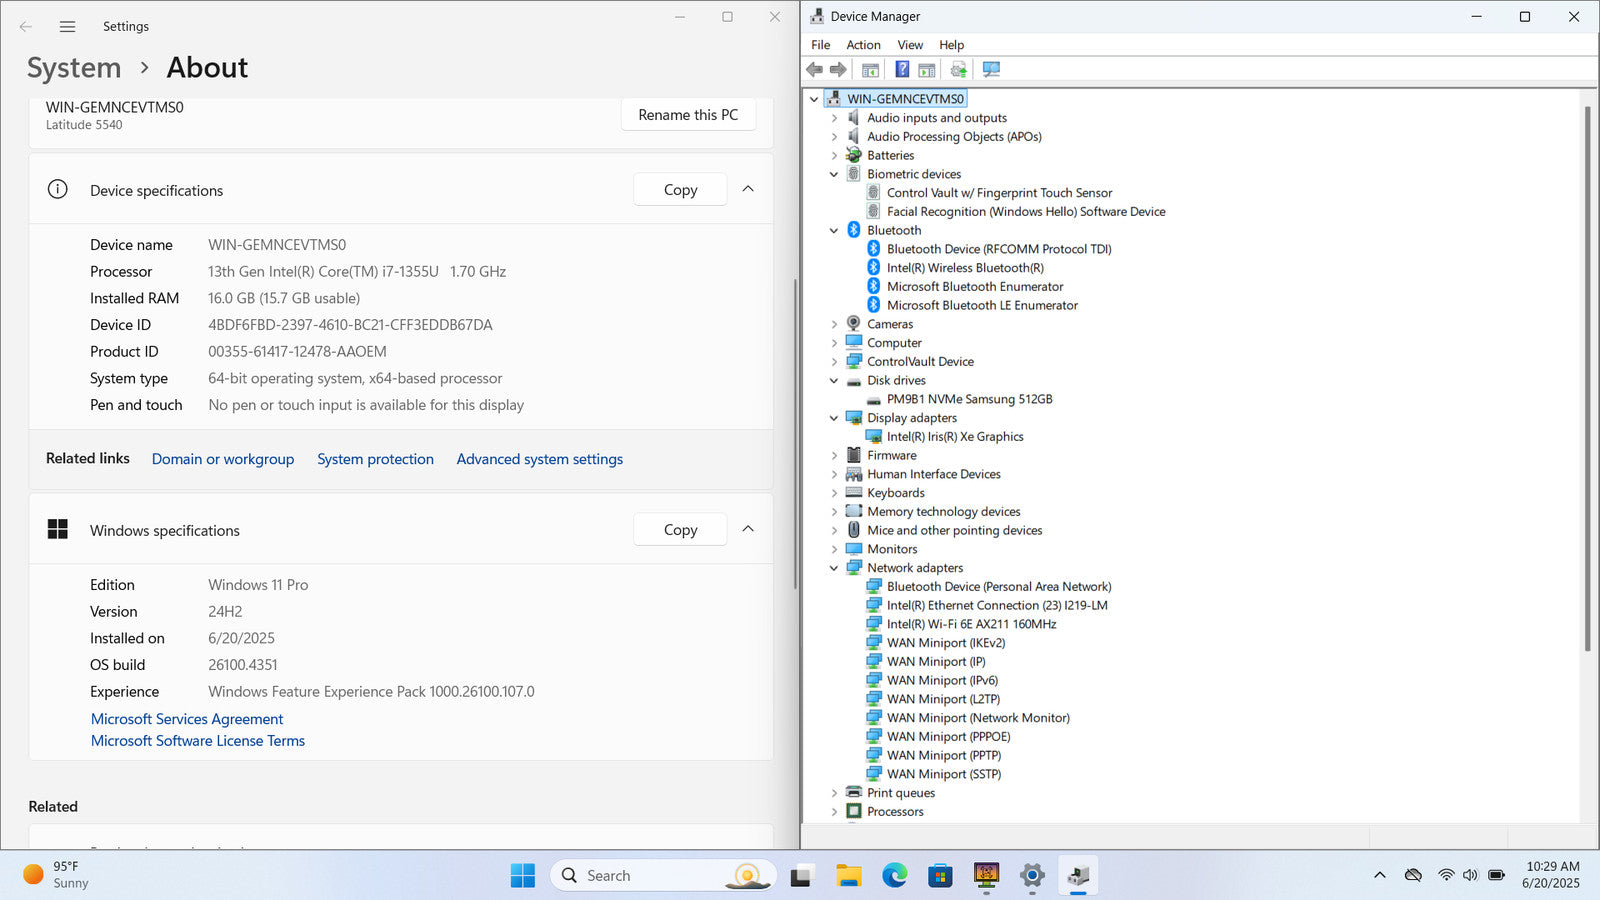
Task: Expand the Cameras category
Action: pos(834,324)
